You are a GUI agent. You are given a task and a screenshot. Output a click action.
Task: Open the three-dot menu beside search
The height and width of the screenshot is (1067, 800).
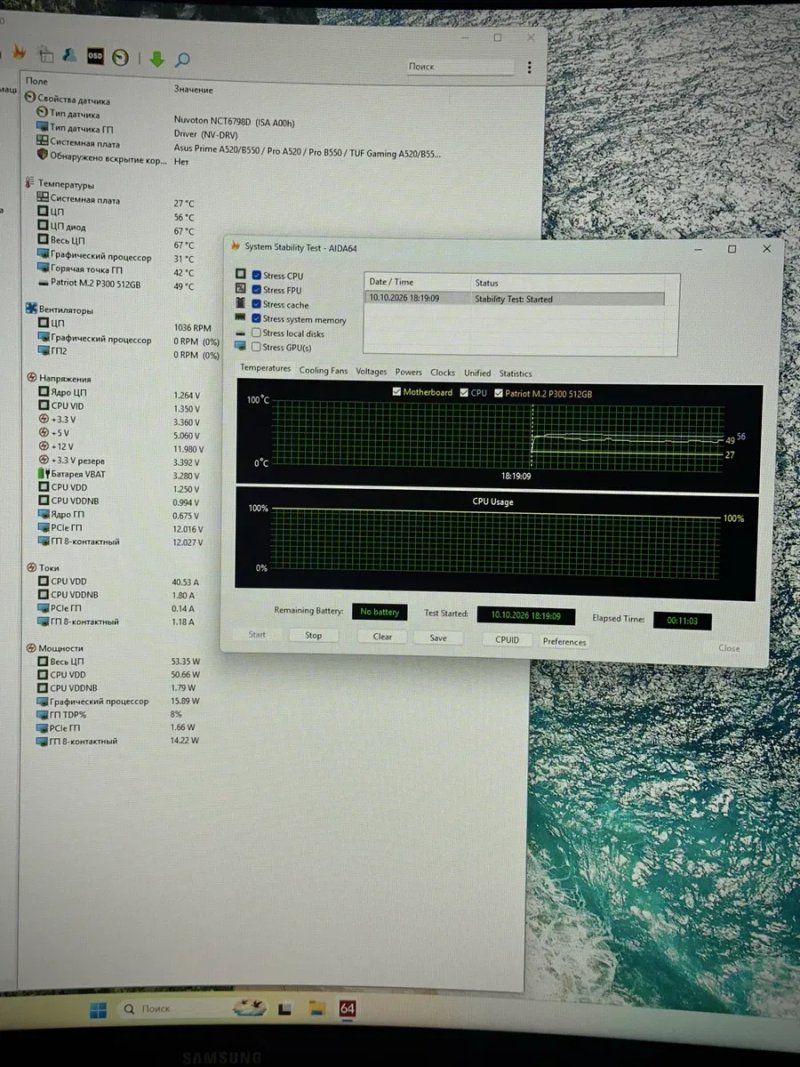(x=529, y=67)
